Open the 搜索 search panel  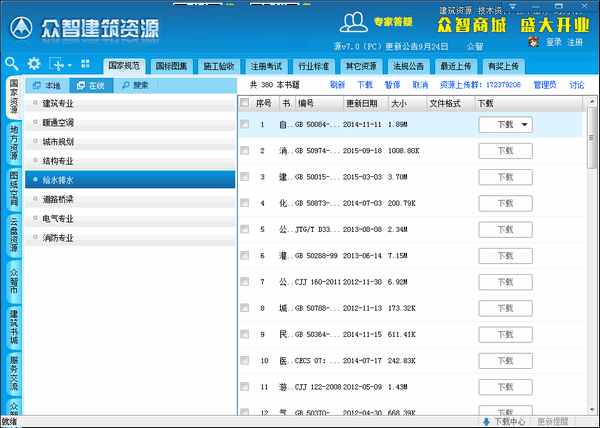tap(134, 86)
